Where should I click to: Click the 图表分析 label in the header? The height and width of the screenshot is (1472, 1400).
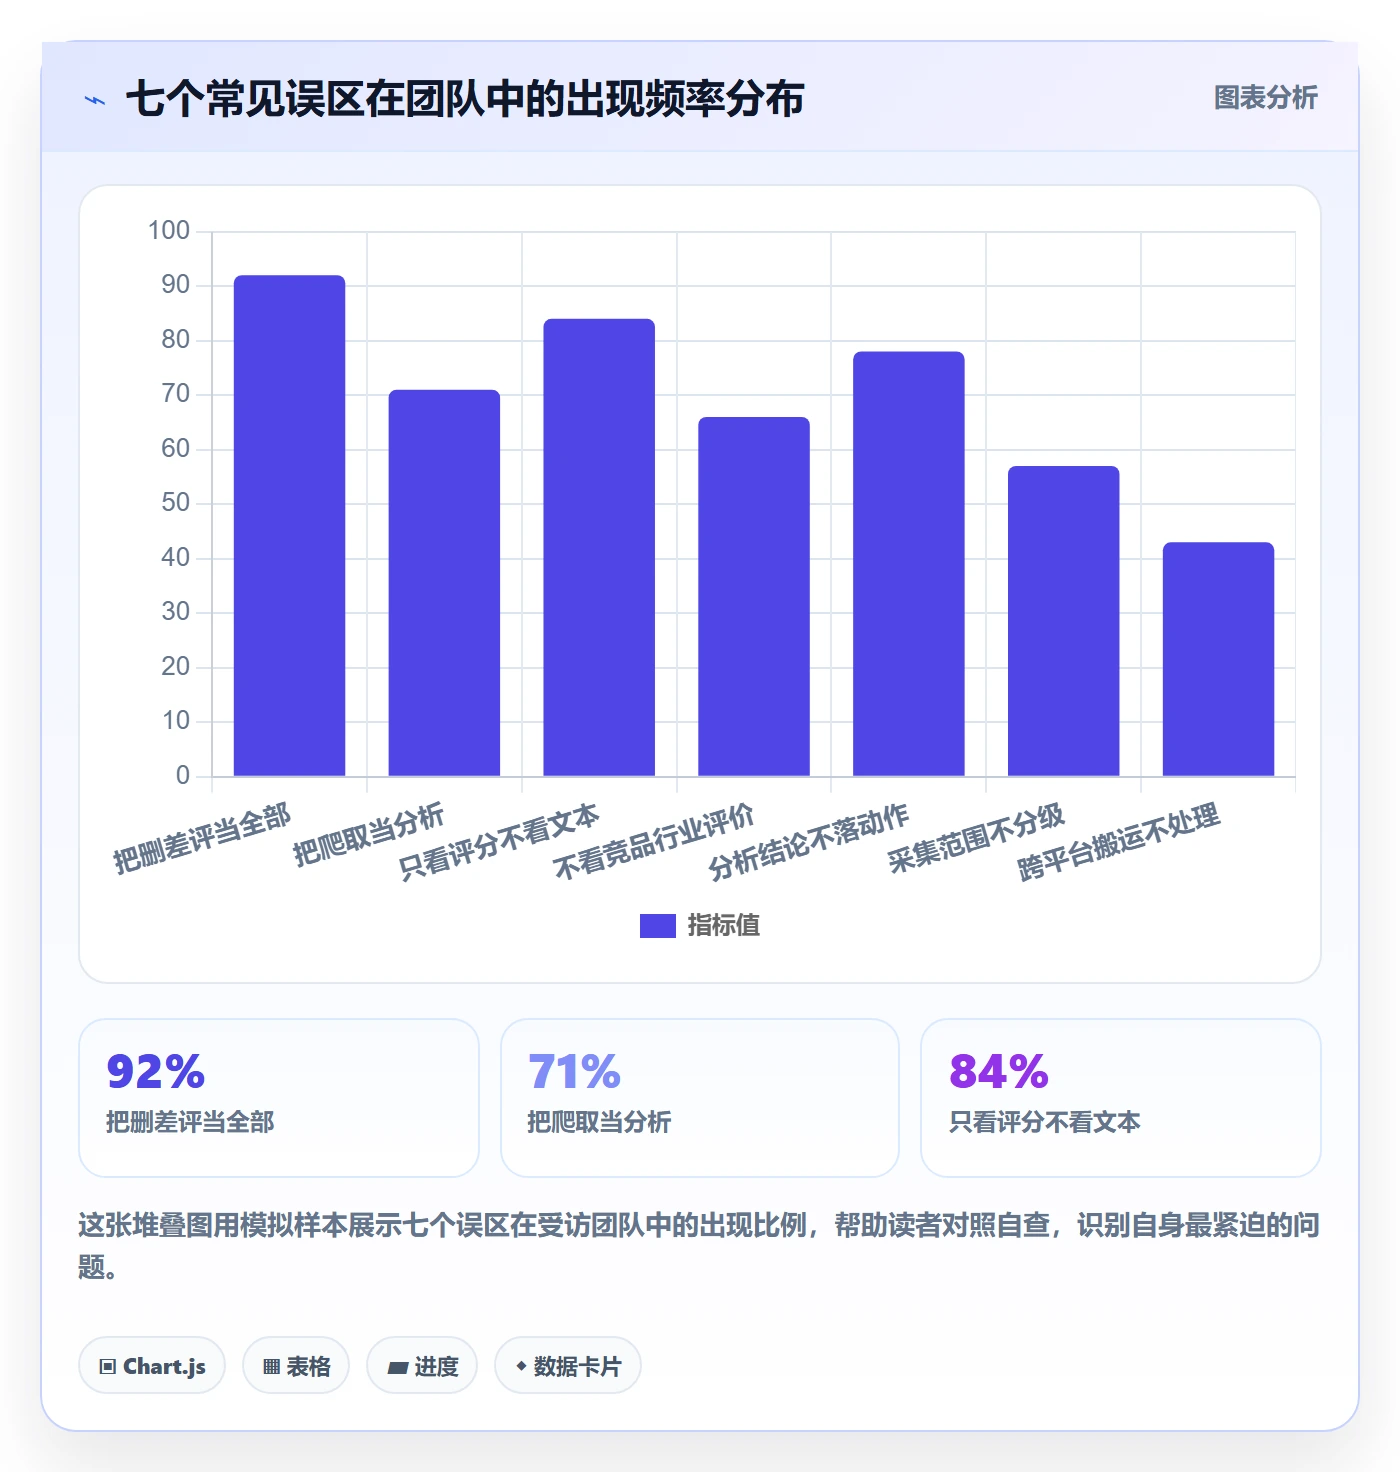tap(1265, 97)
